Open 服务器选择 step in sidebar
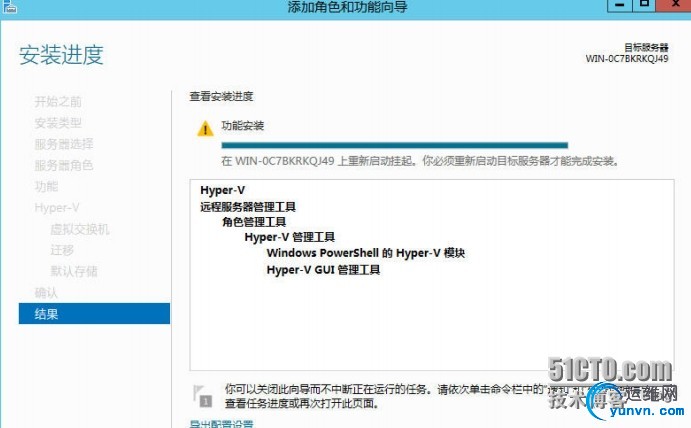Screen dimensions: 691x428 (64, 144)
